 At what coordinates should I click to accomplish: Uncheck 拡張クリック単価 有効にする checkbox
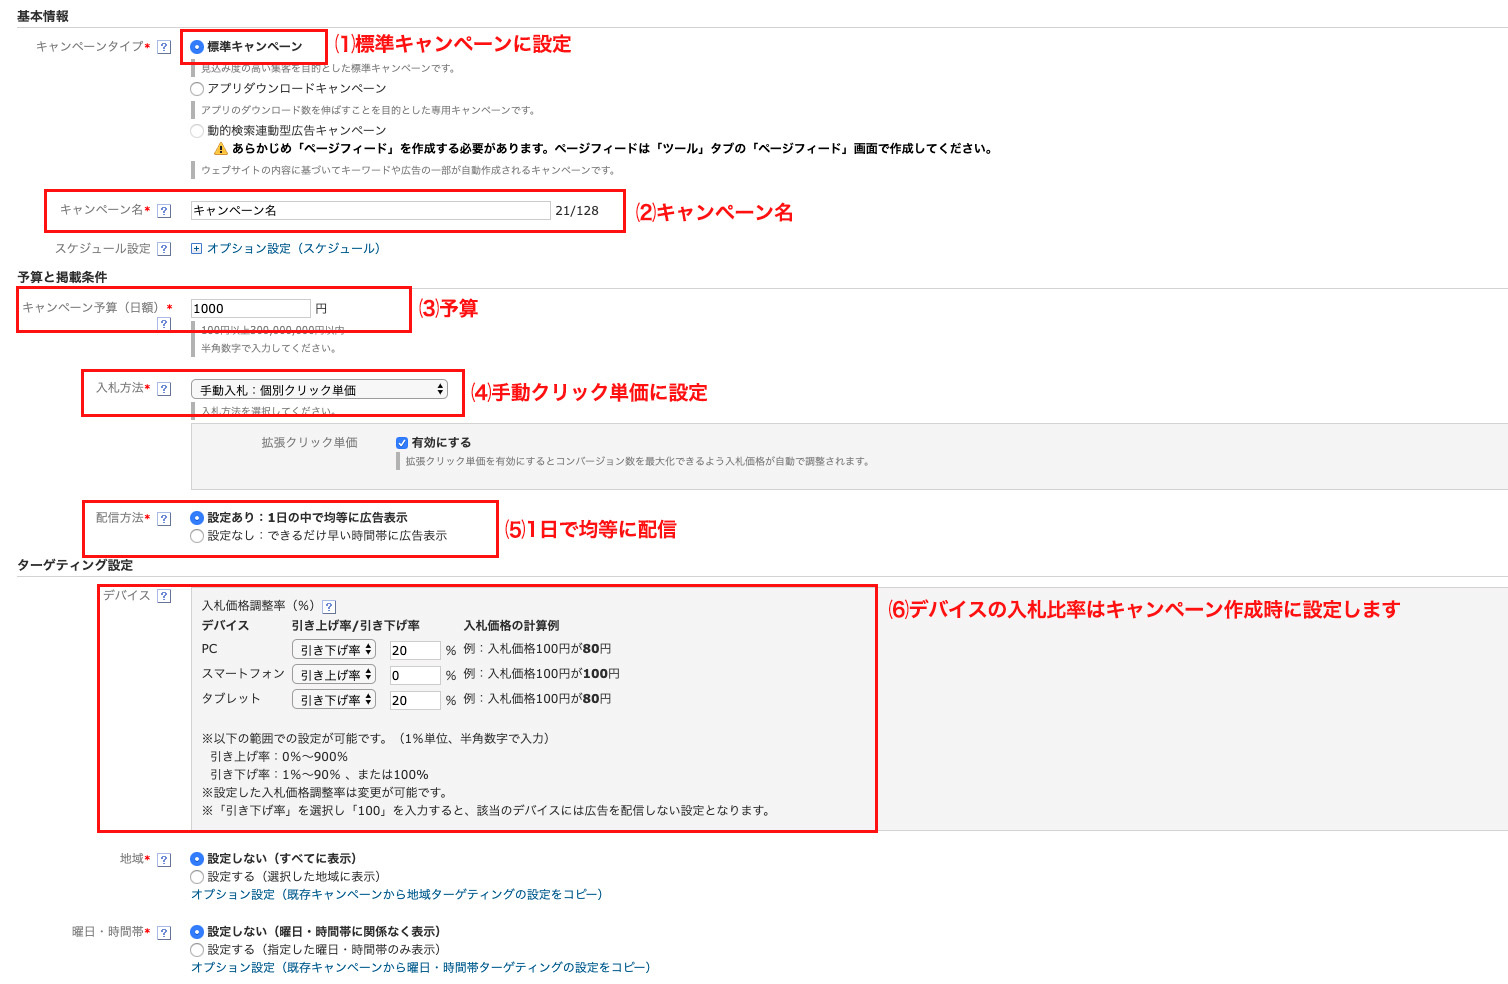pos(402,443)
